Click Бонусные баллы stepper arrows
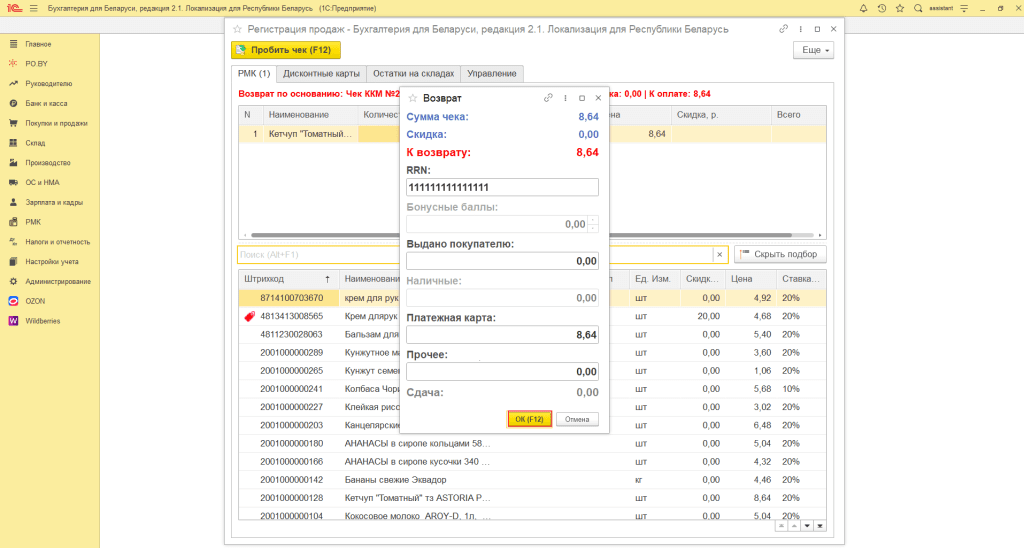 (x=592, y=224)
